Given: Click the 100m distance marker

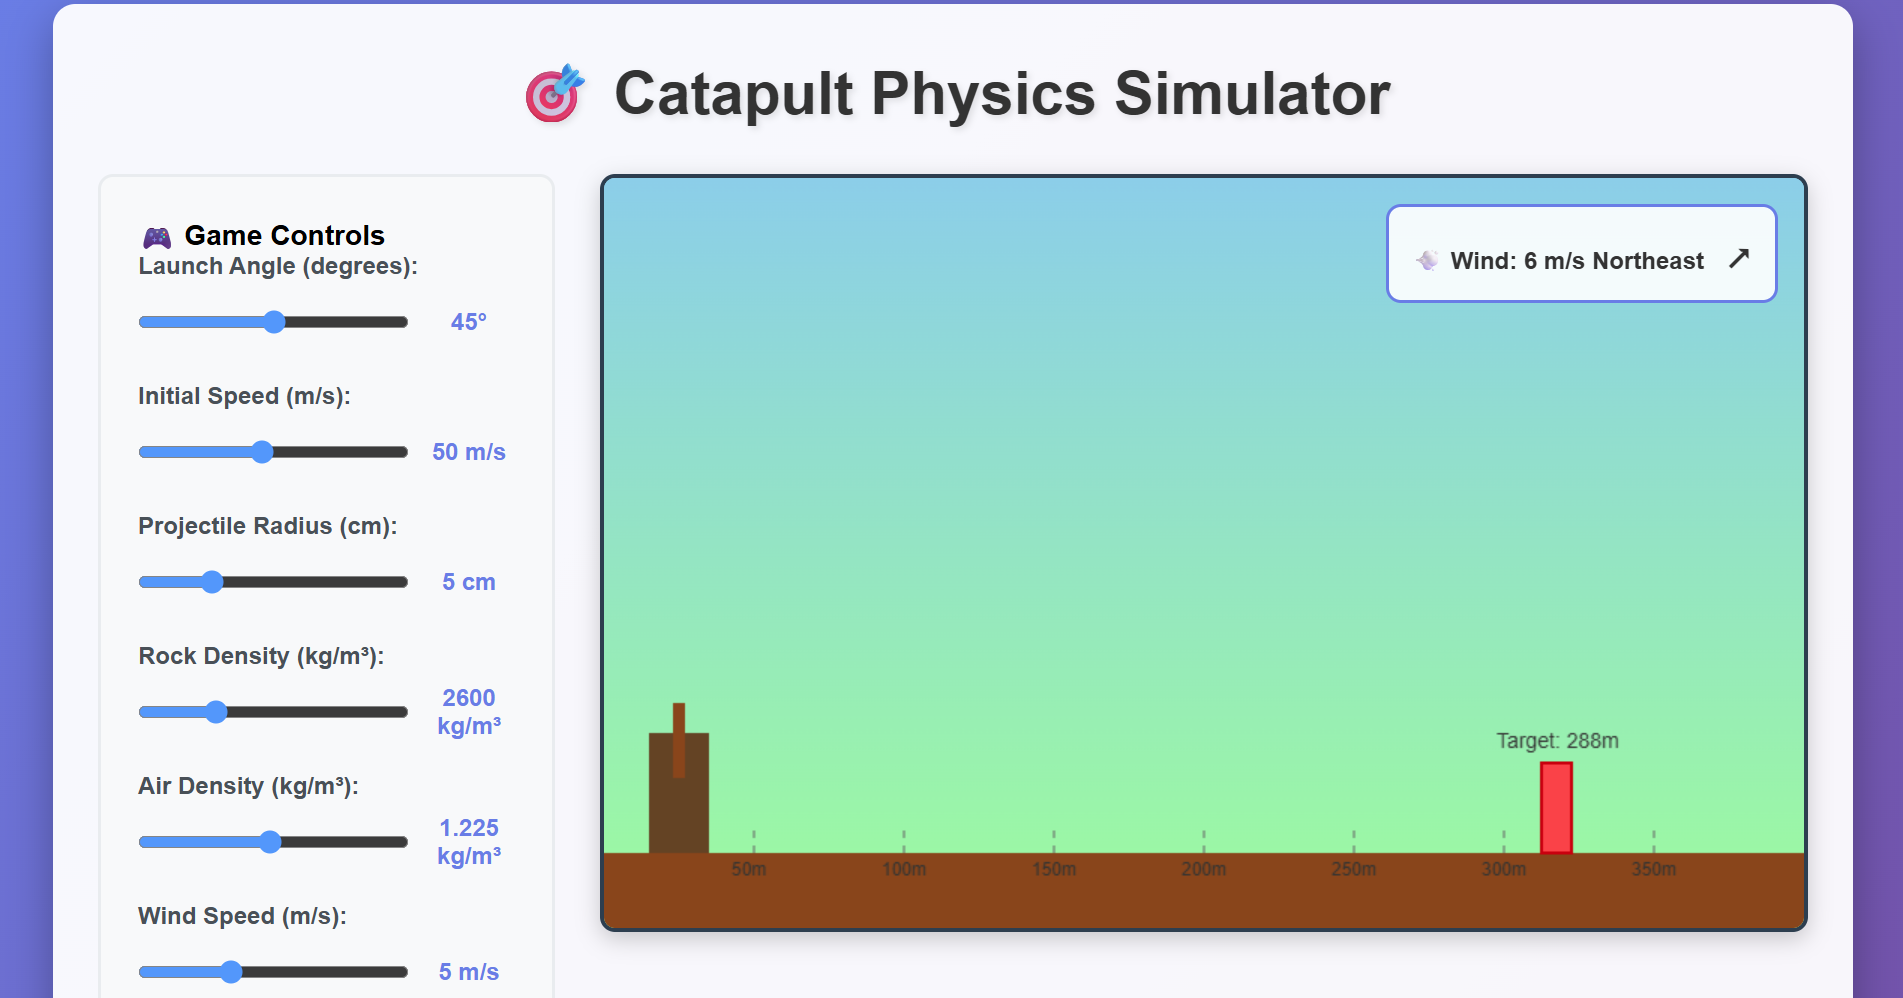Looking at the screenshot, I should pyautogui.click(x=904, y=869).
